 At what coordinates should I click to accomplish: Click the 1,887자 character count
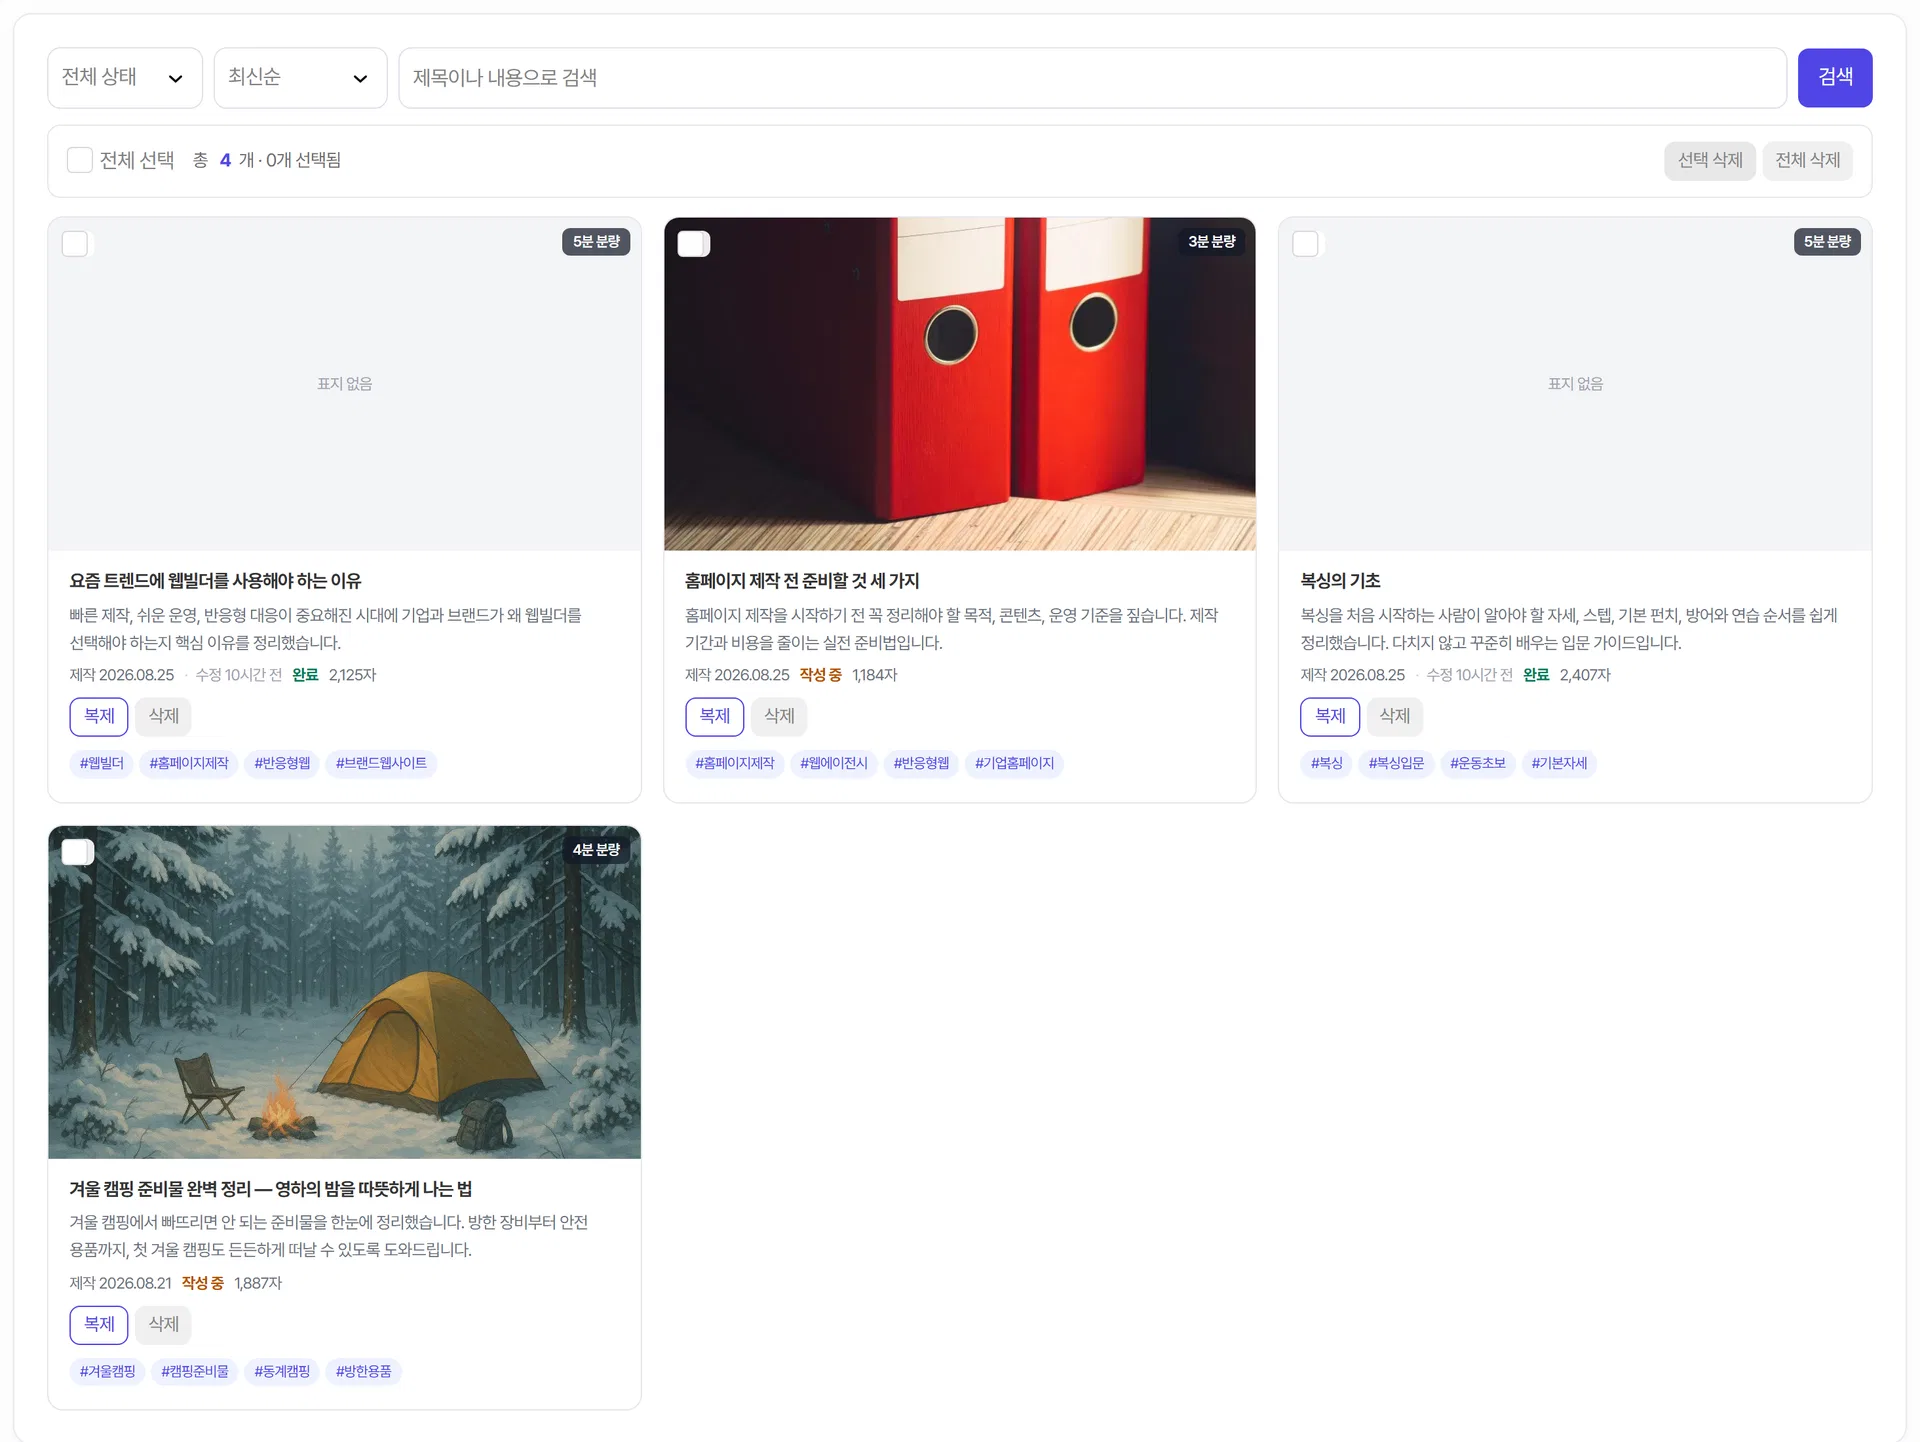coord(258,1283)
